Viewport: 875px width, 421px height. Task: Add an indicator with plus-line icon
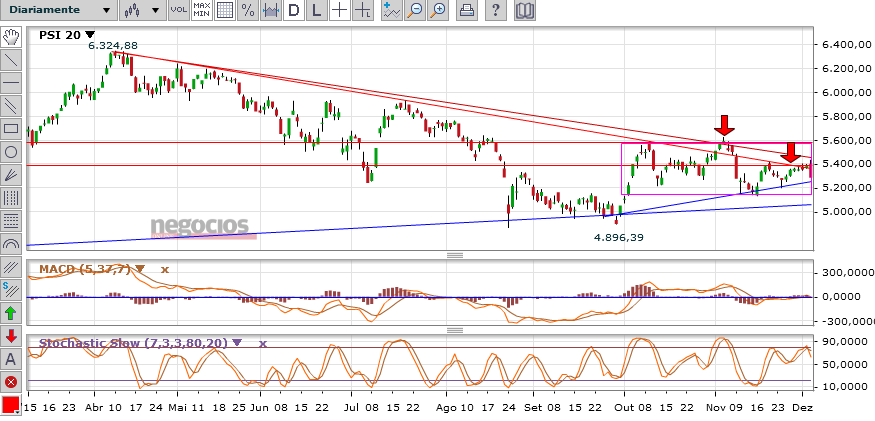click(392, 9)
